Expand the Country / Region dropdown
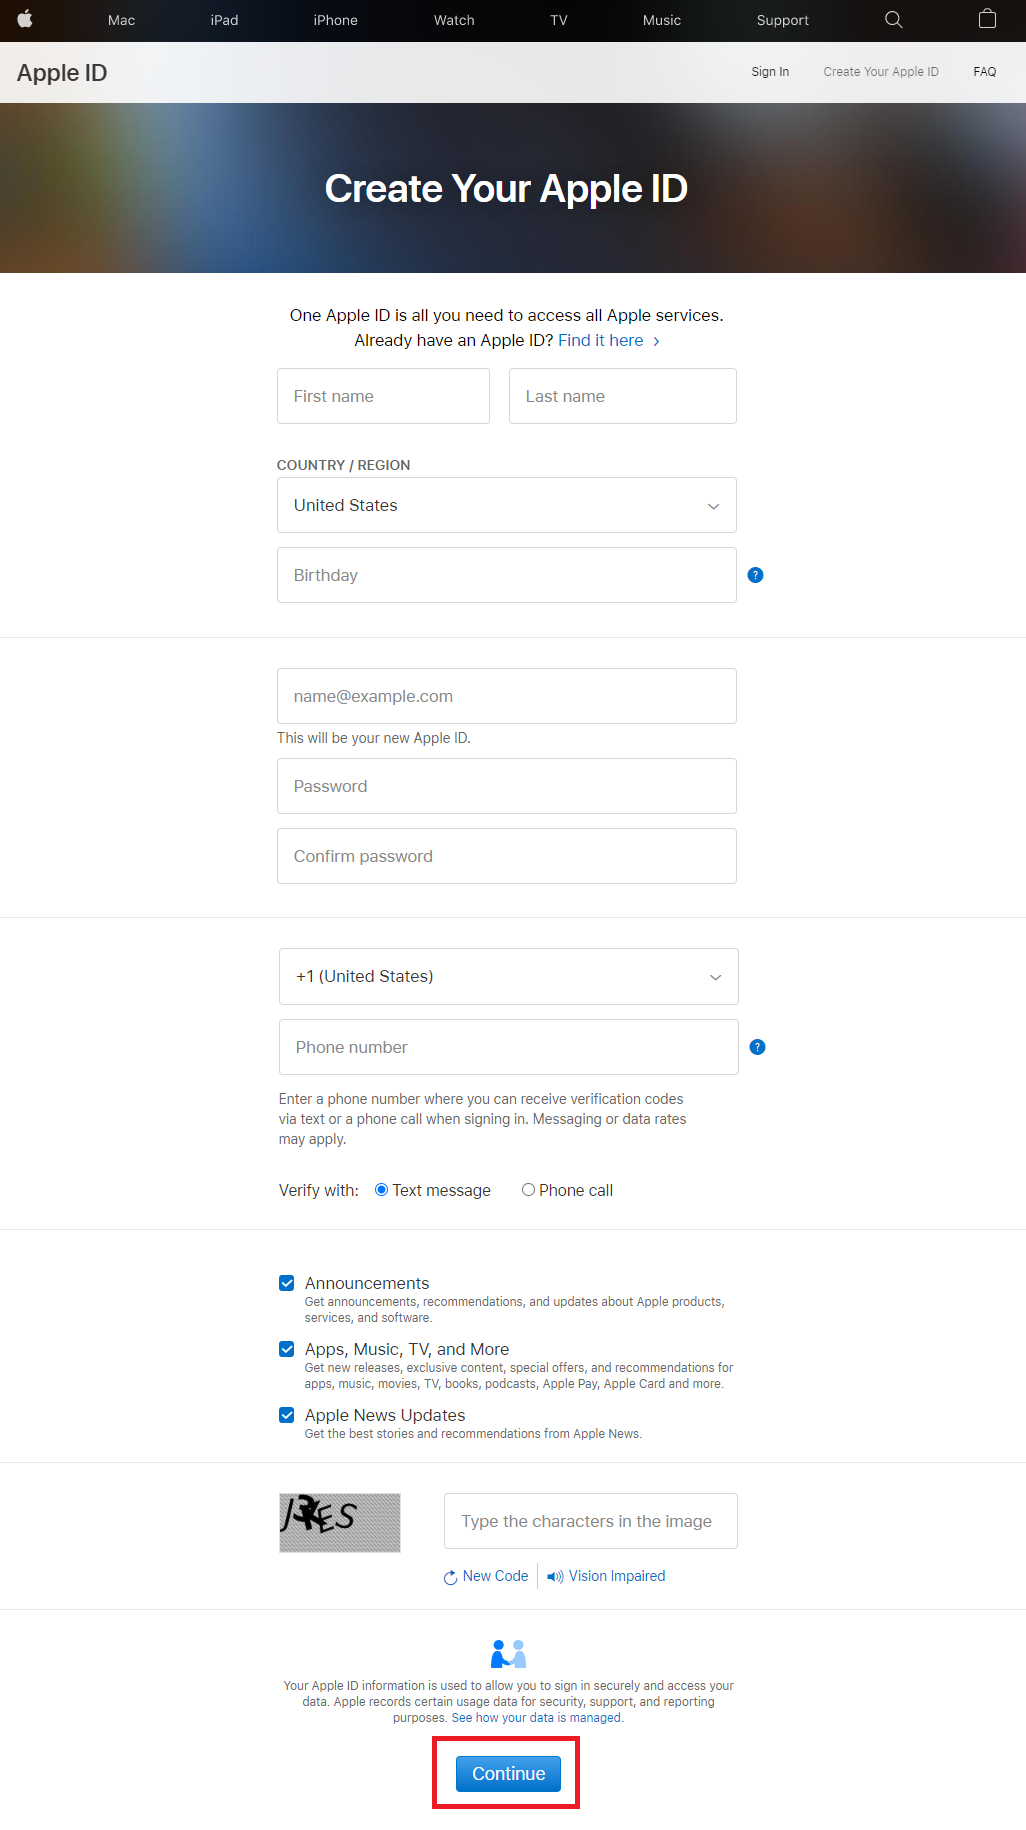 (507, 505)
